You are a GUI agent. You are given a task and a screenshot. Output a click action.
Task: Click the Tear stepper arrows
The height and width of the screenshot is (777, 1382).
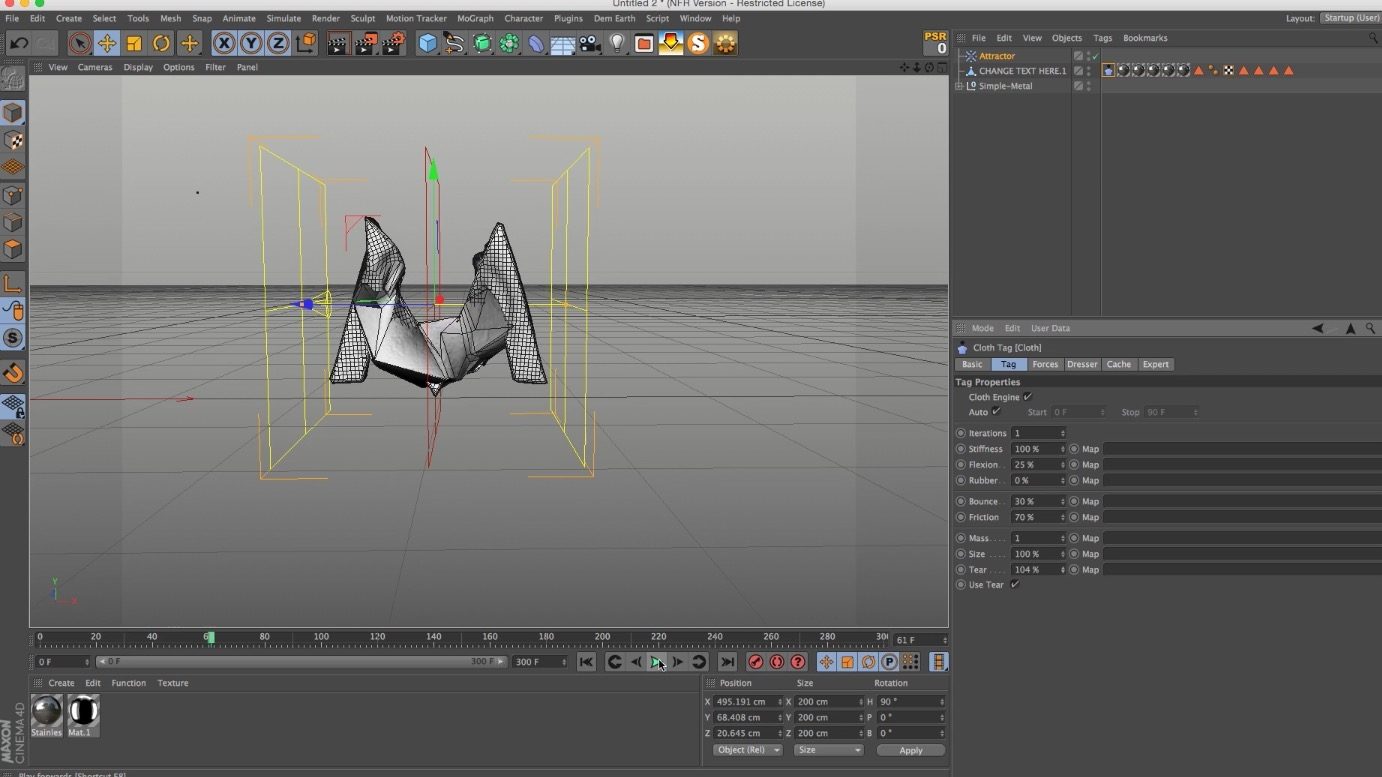coord(1063,570)
